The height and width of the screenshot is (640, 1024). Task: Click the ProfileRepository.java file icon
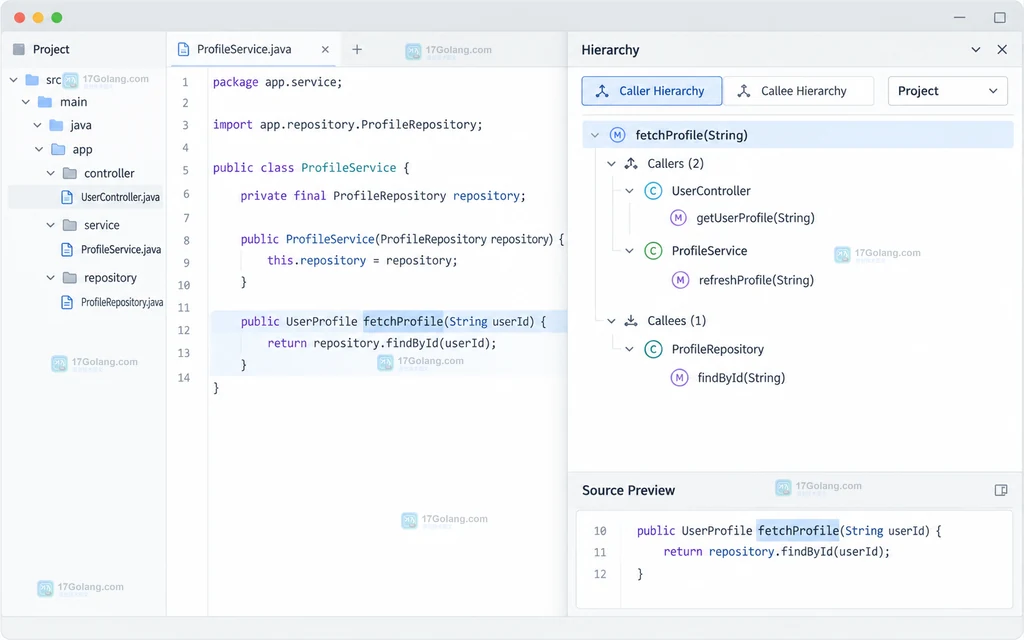click(x=67, y=302)
